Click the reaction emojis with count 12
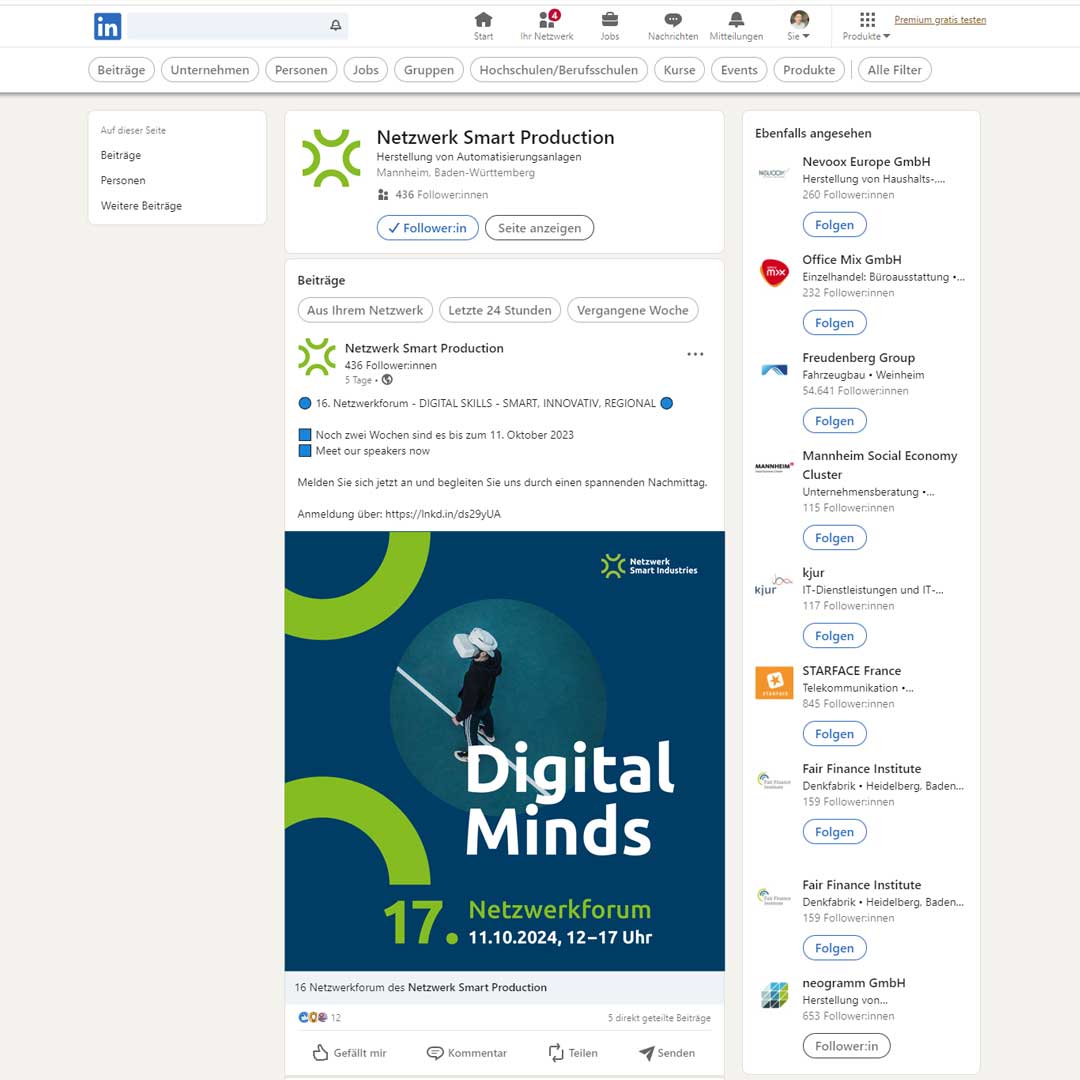The height and width of the screenshot is (1080, 1080). (319, 1017)
